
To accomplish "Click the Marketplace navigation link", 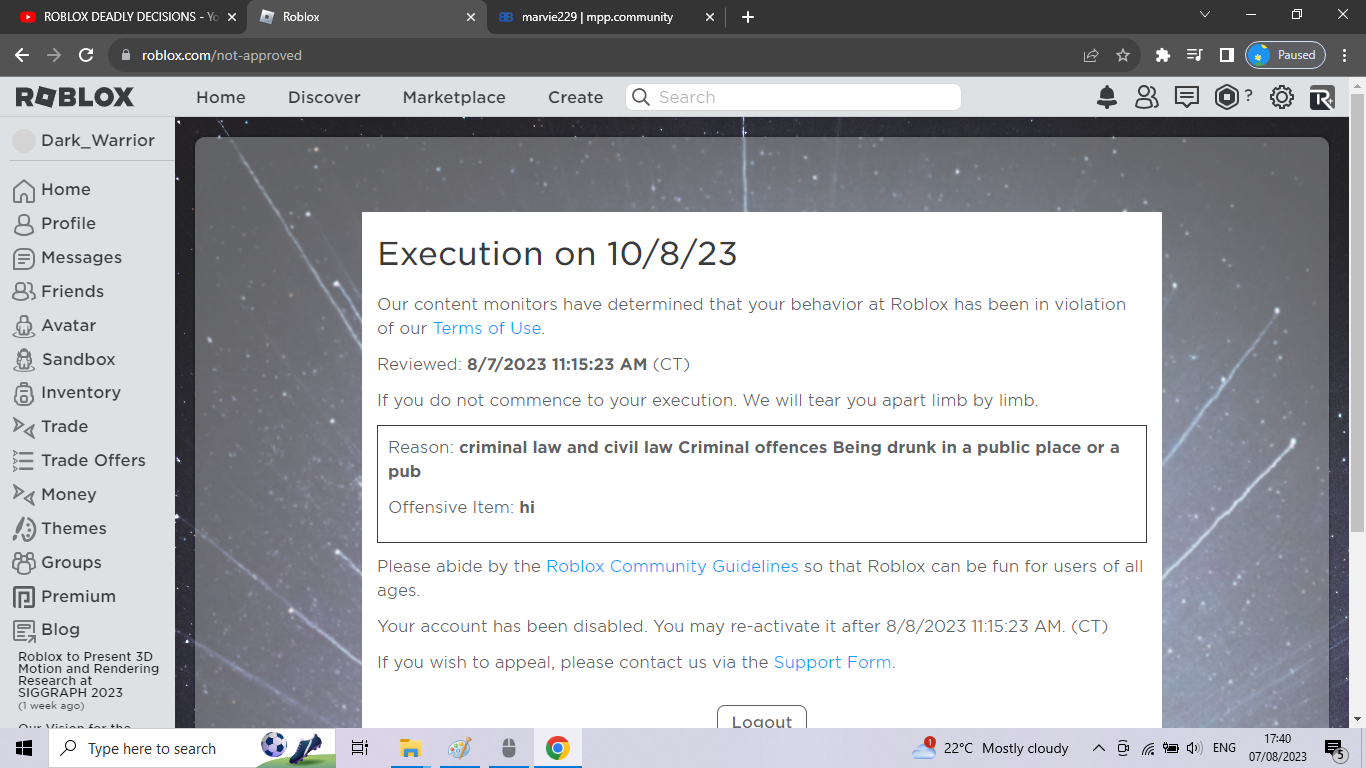I will click(454, 97).
